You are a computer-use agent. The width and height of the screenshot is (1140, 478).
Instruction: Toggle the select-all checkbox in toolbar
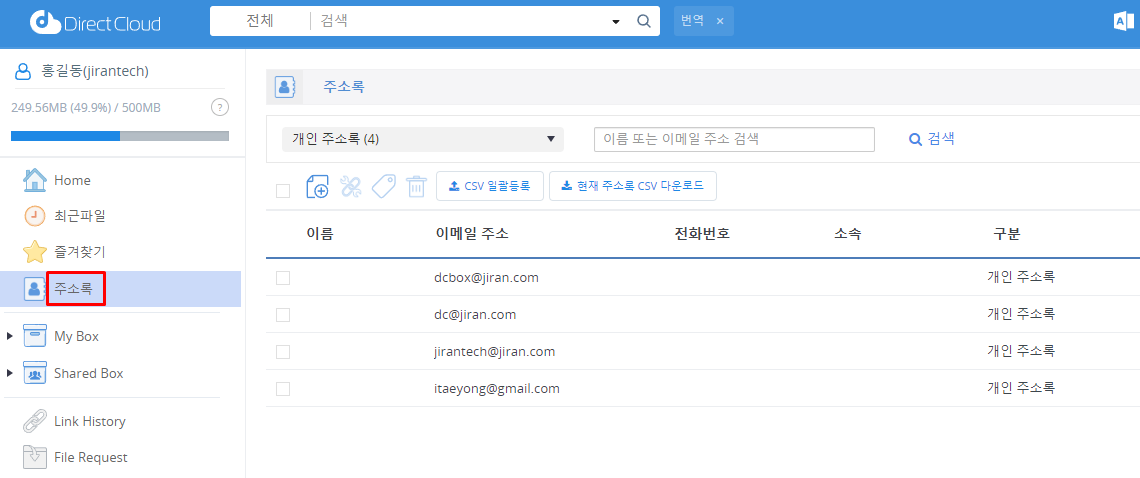coord(283,190)
